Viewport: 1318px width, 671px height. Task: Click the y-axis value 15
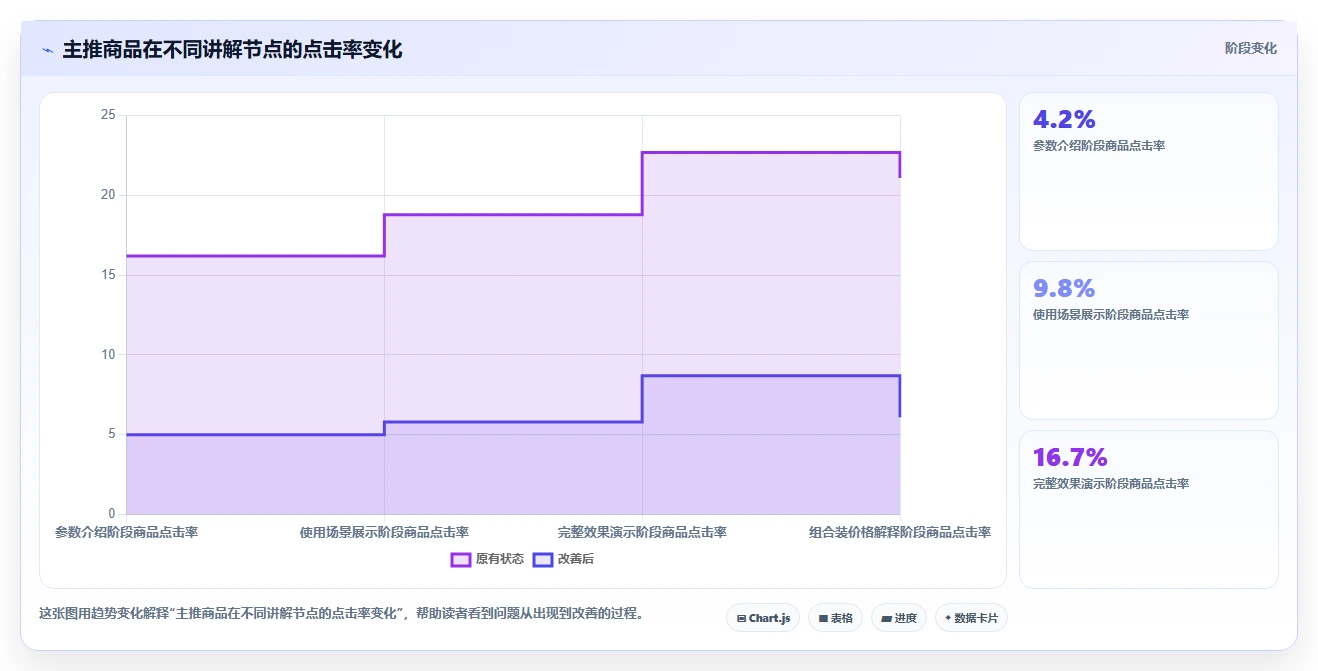108,275
